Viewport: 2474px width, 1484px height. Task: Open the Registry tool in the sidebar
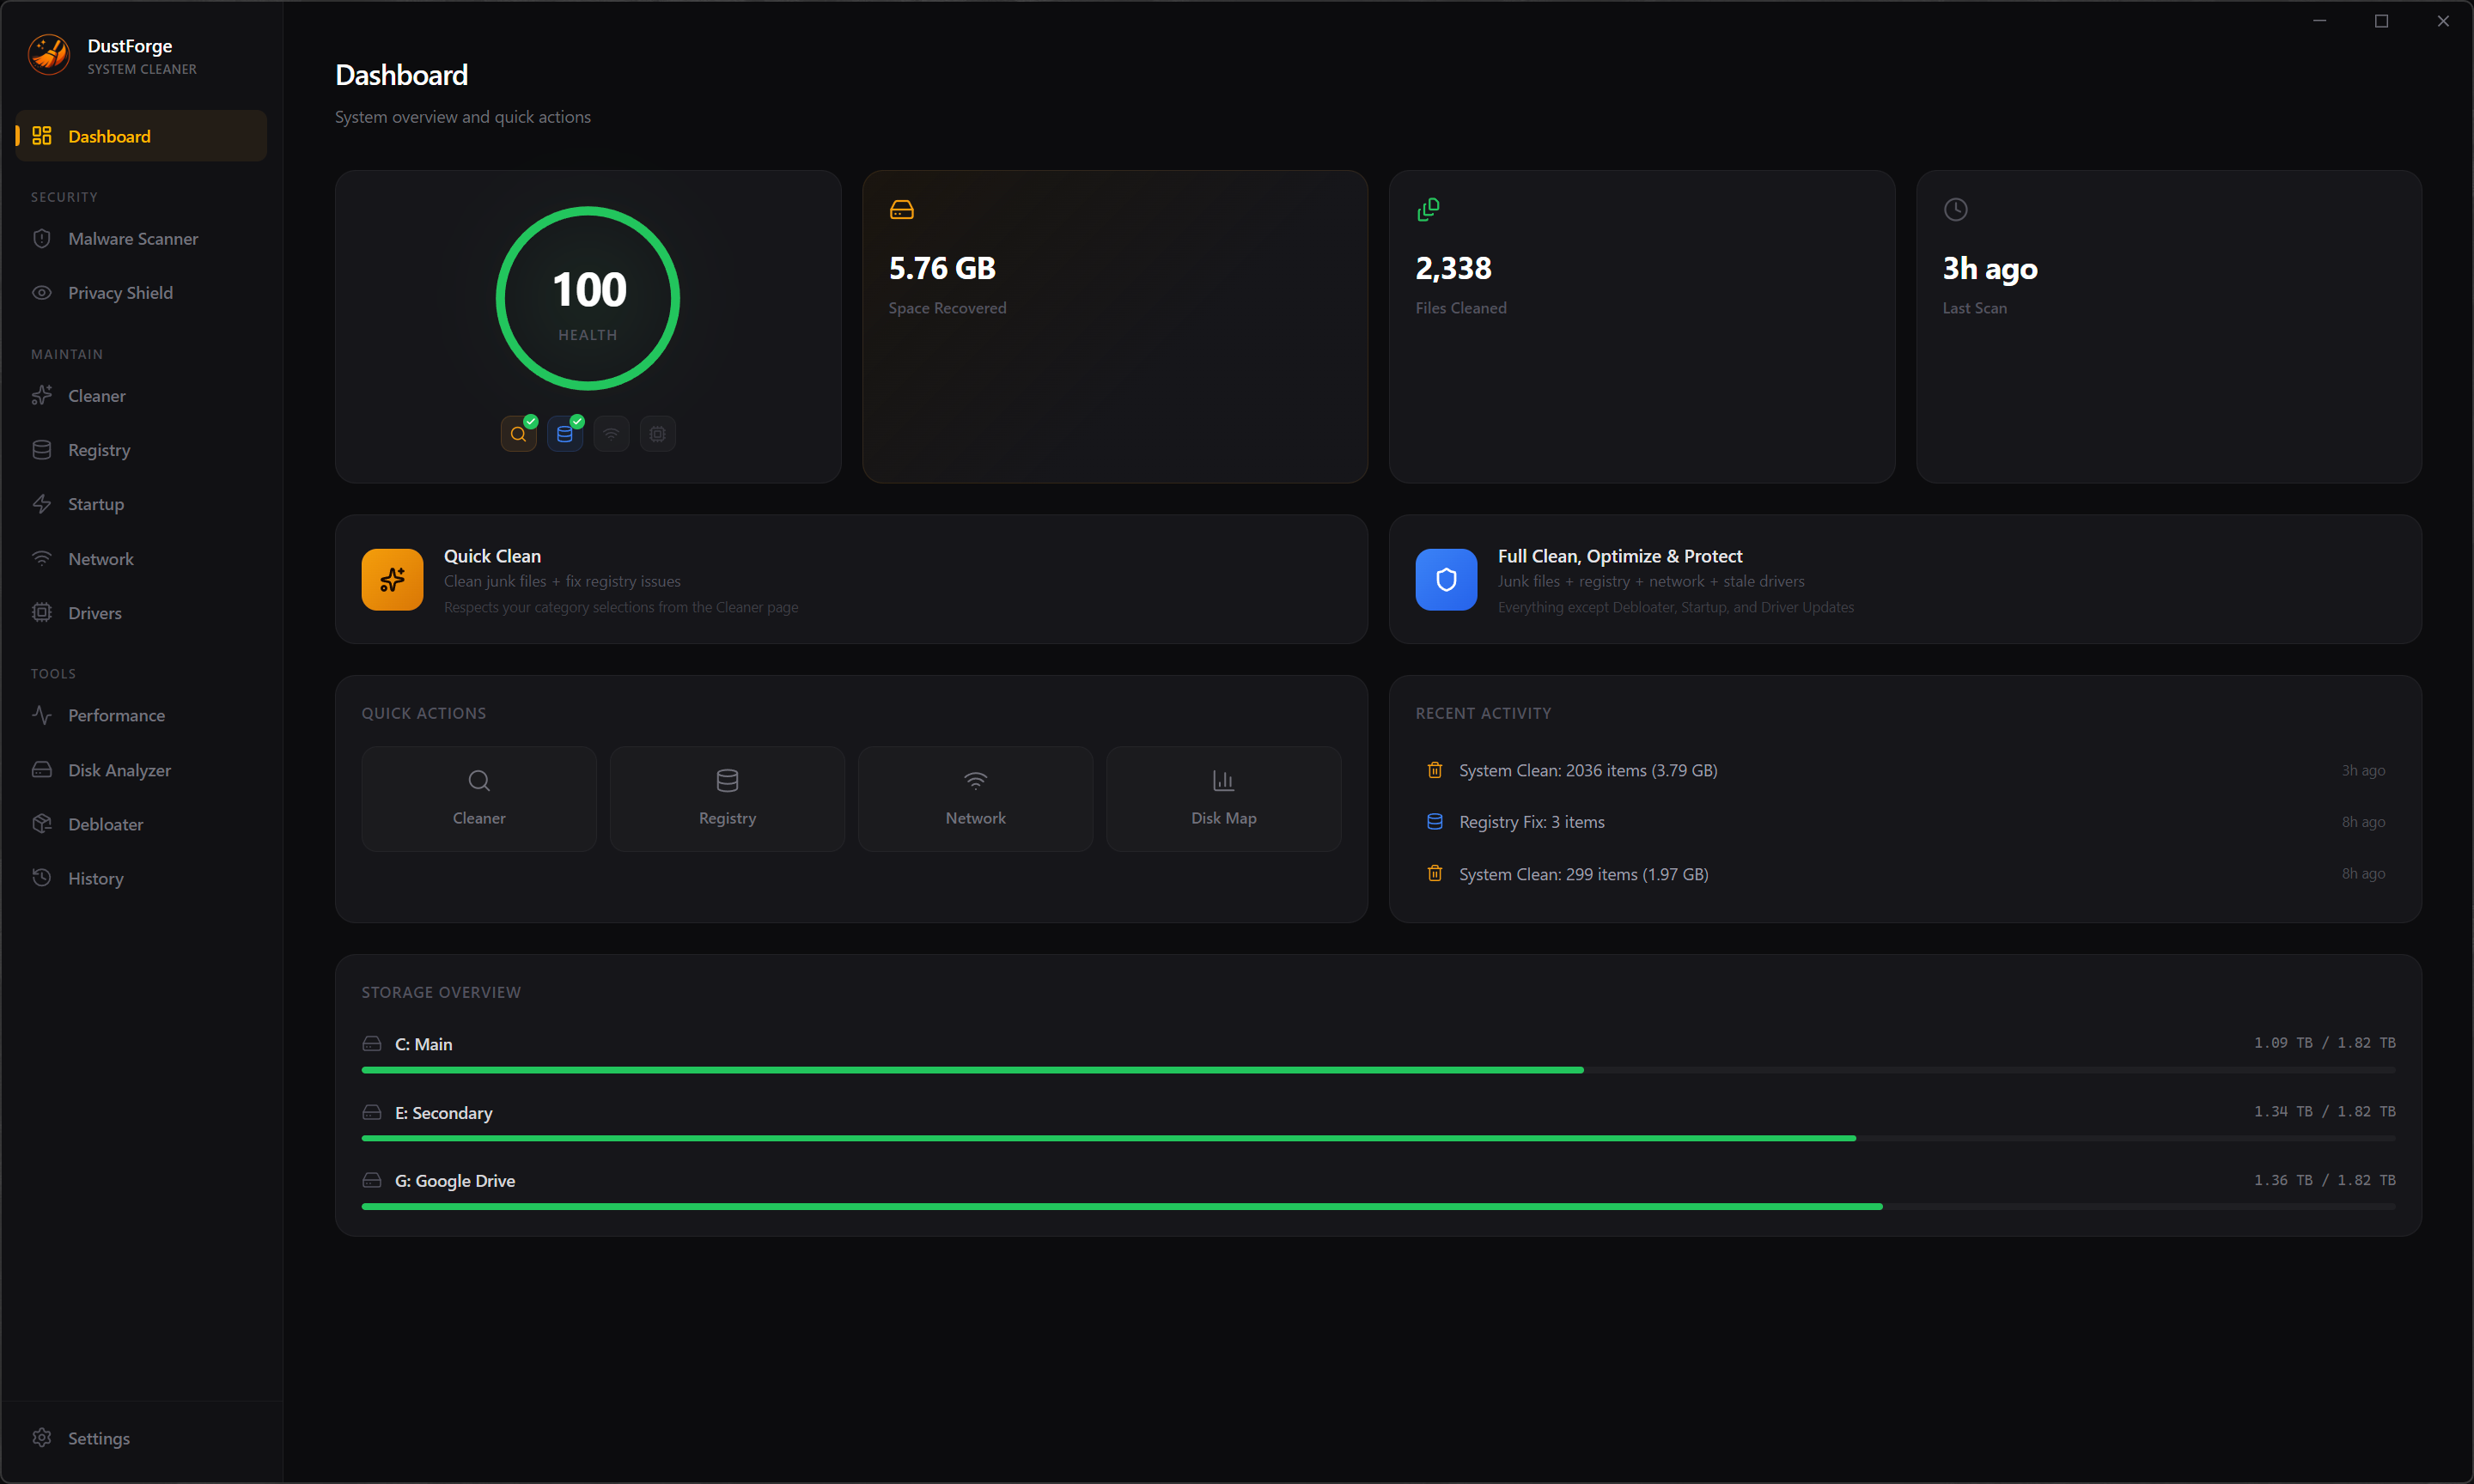(99, 449)
